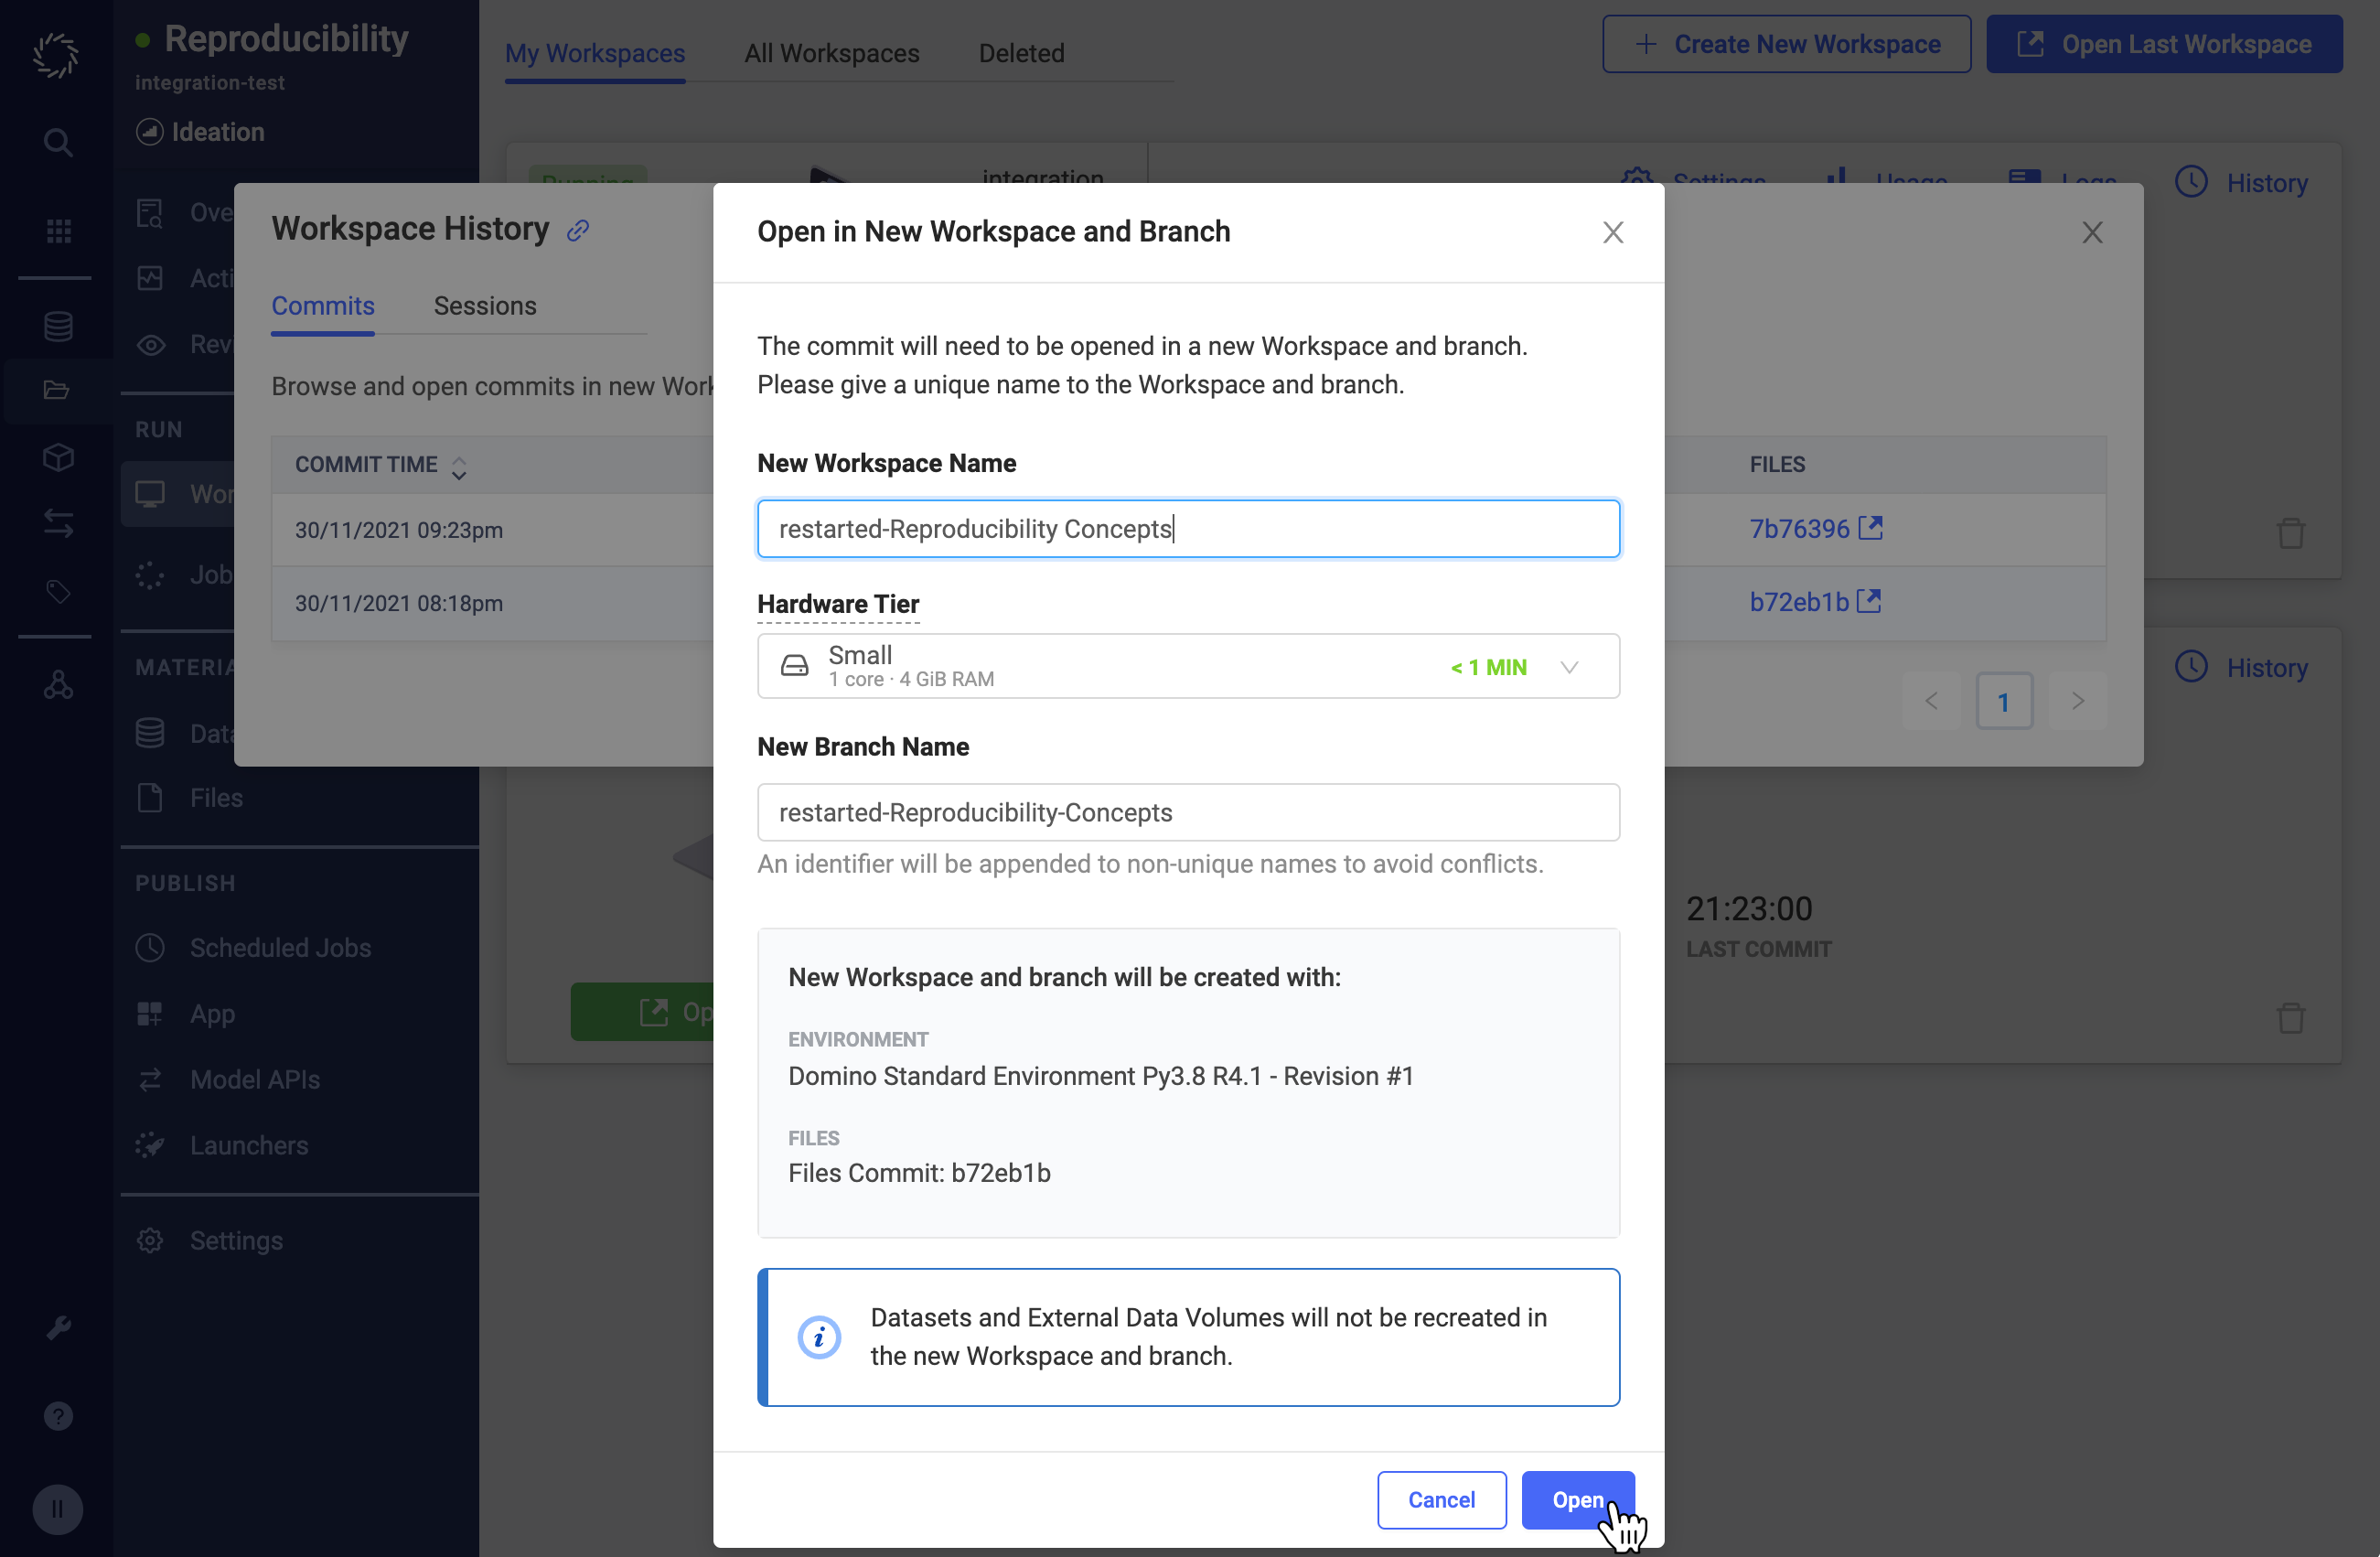Open the All Workspaces tab
The image size is (2380, 1557).
tap(831, 53)
